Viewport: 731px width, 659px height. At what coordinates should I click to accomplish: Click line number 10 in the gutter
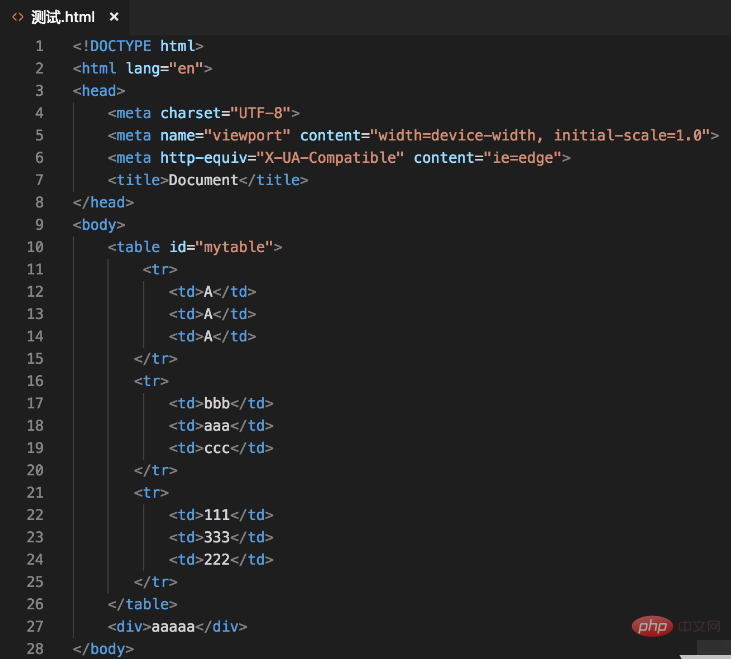(35, 247)
